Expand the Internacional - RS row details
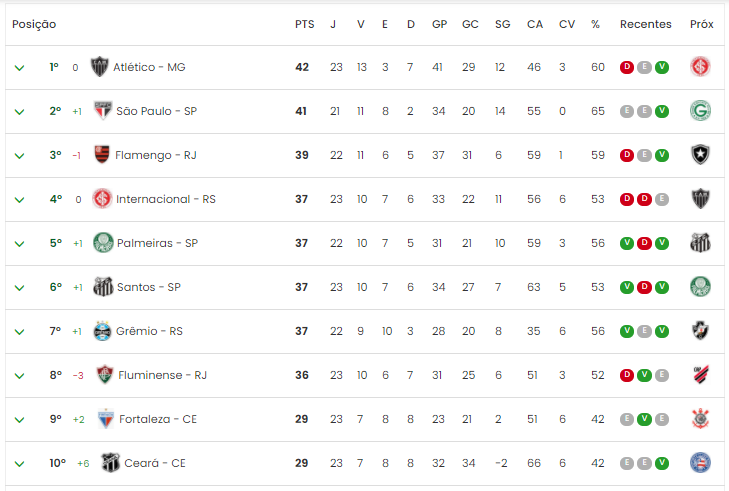729x491 pixels. point(19,200)
